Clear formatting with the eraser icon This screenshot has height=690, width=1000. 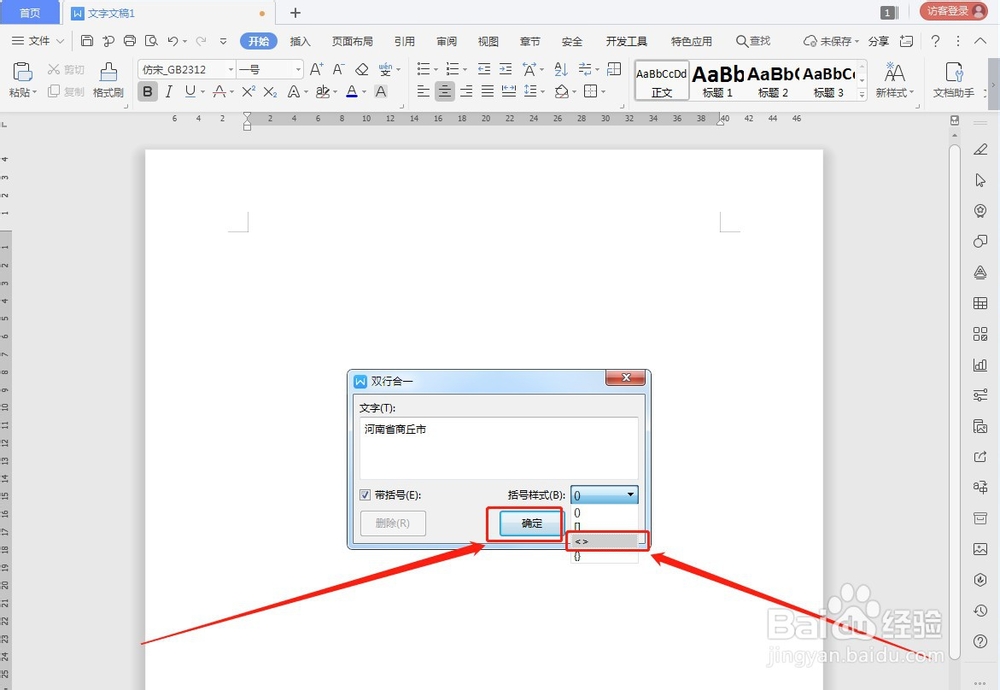tap(362, 69)
